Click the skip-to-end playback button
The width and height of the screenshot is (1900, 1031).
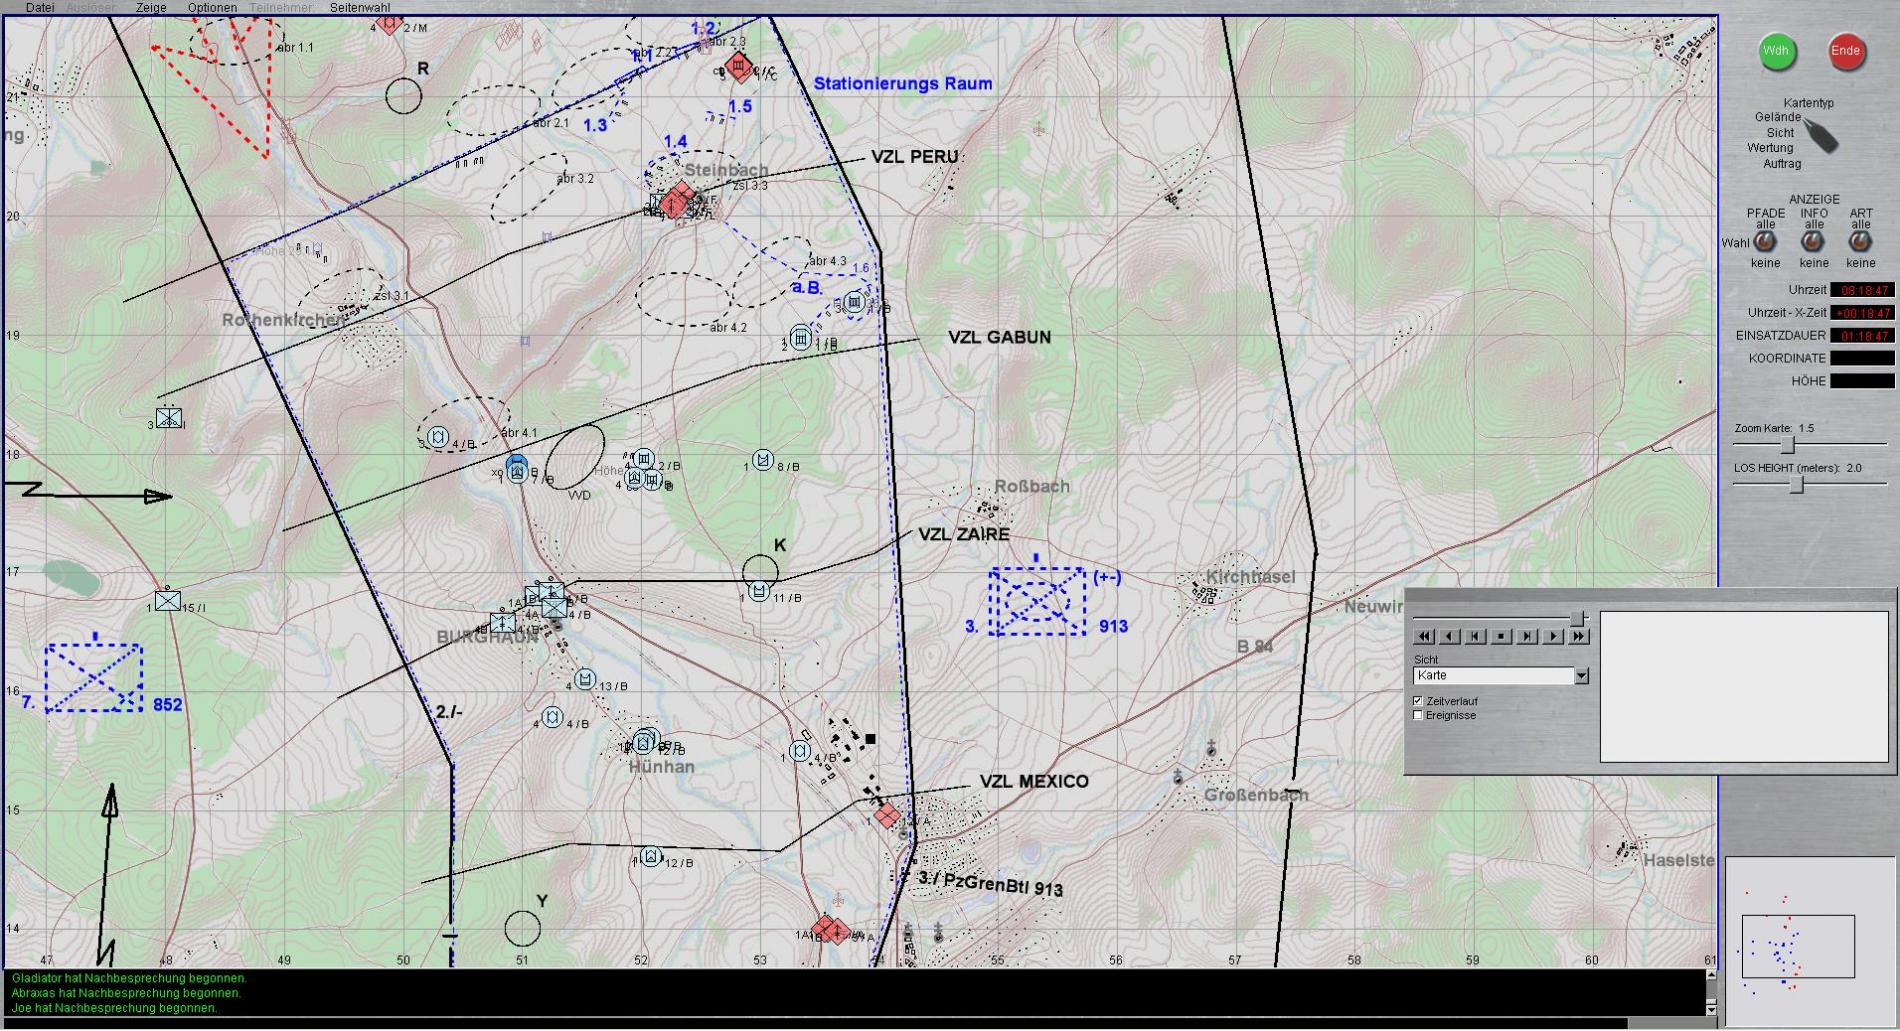1527,636
